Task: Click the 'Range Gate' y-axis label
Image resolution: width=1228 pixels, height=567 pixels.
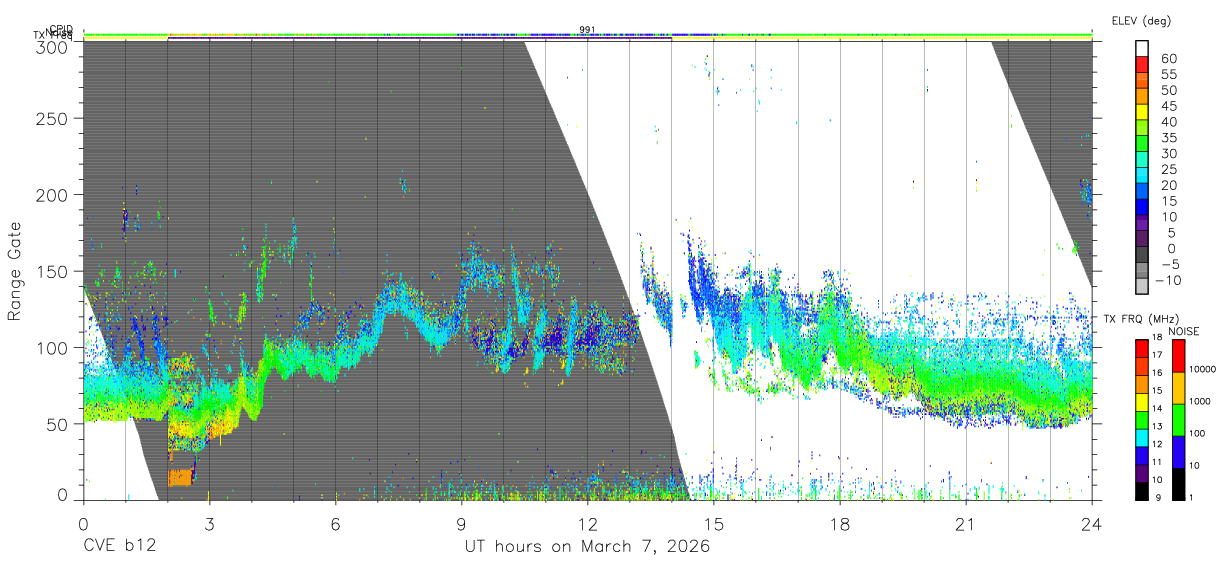Action: click(x=15, y=270)
